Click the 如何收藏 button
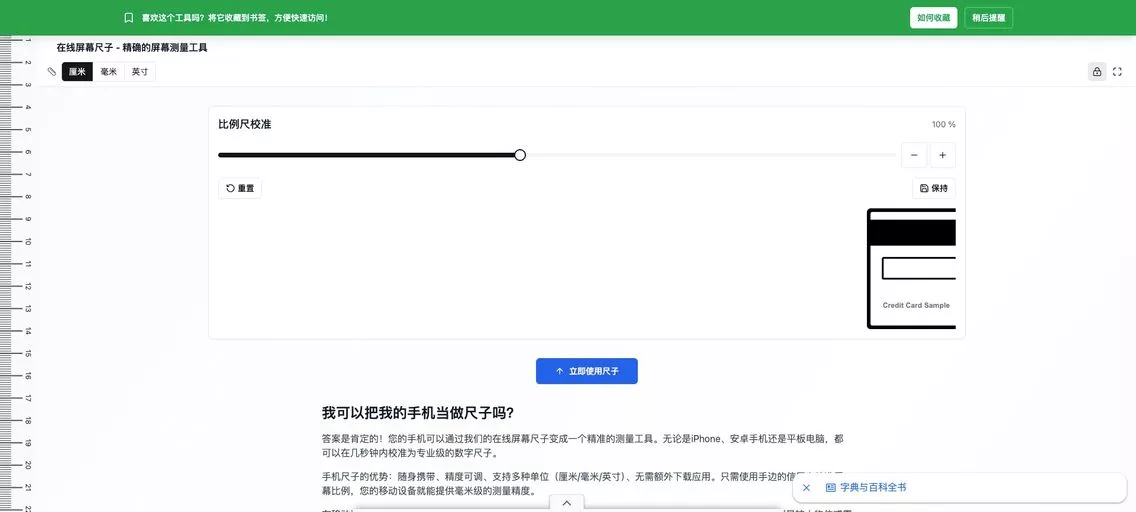Screen dimensions: 1136x512 [x=934, y=18]
